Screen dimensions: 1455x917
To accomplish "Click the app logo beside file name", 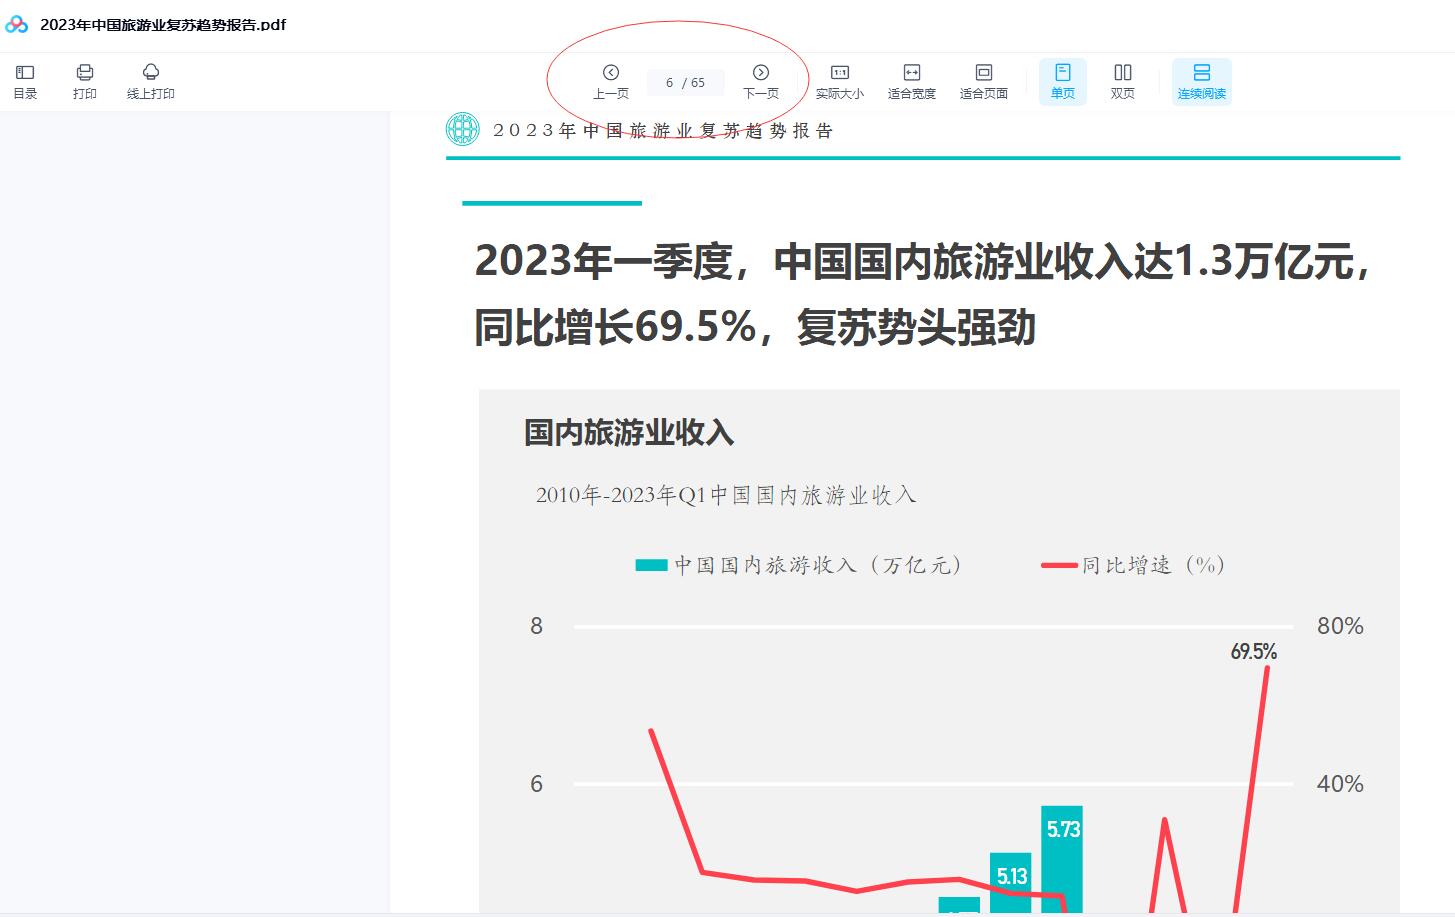I will tap(17, 24).
